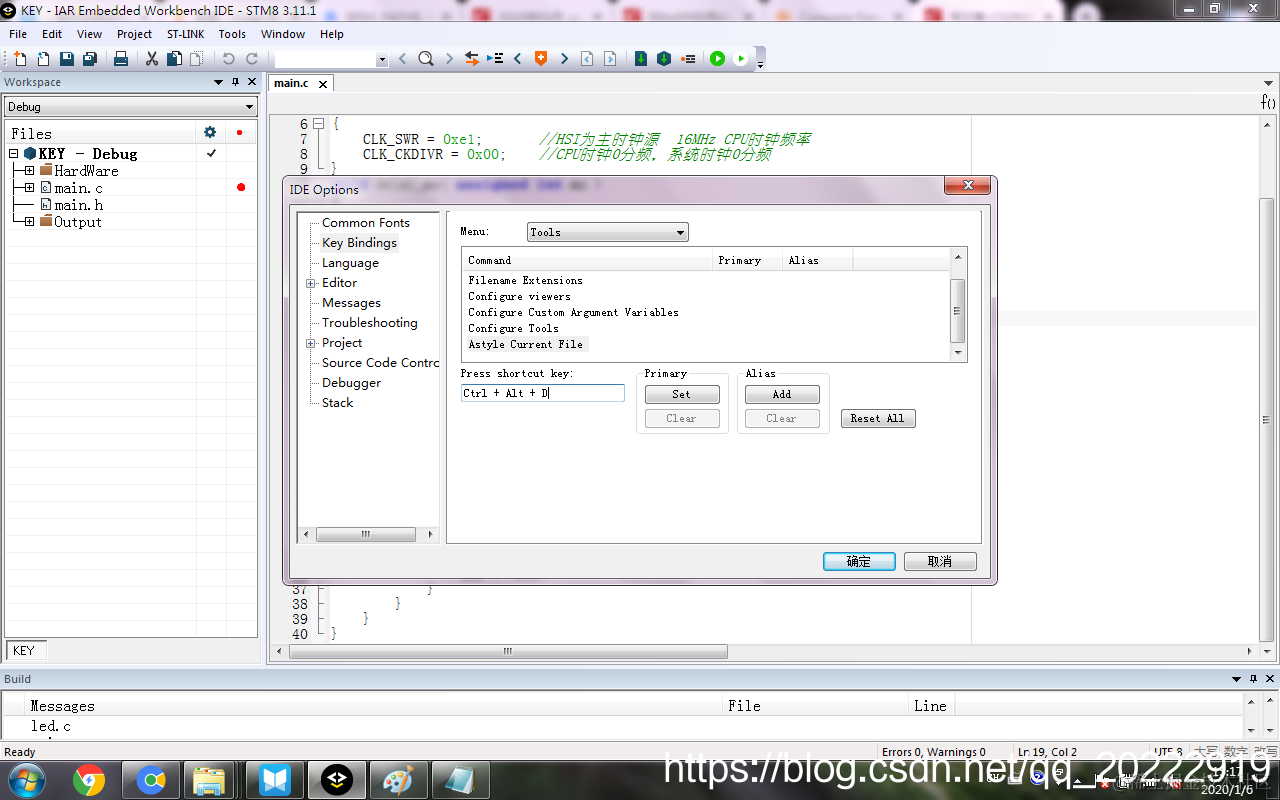Open a file via toolbar icon
The image size is (1280, 800).
[x=43, y=59]
